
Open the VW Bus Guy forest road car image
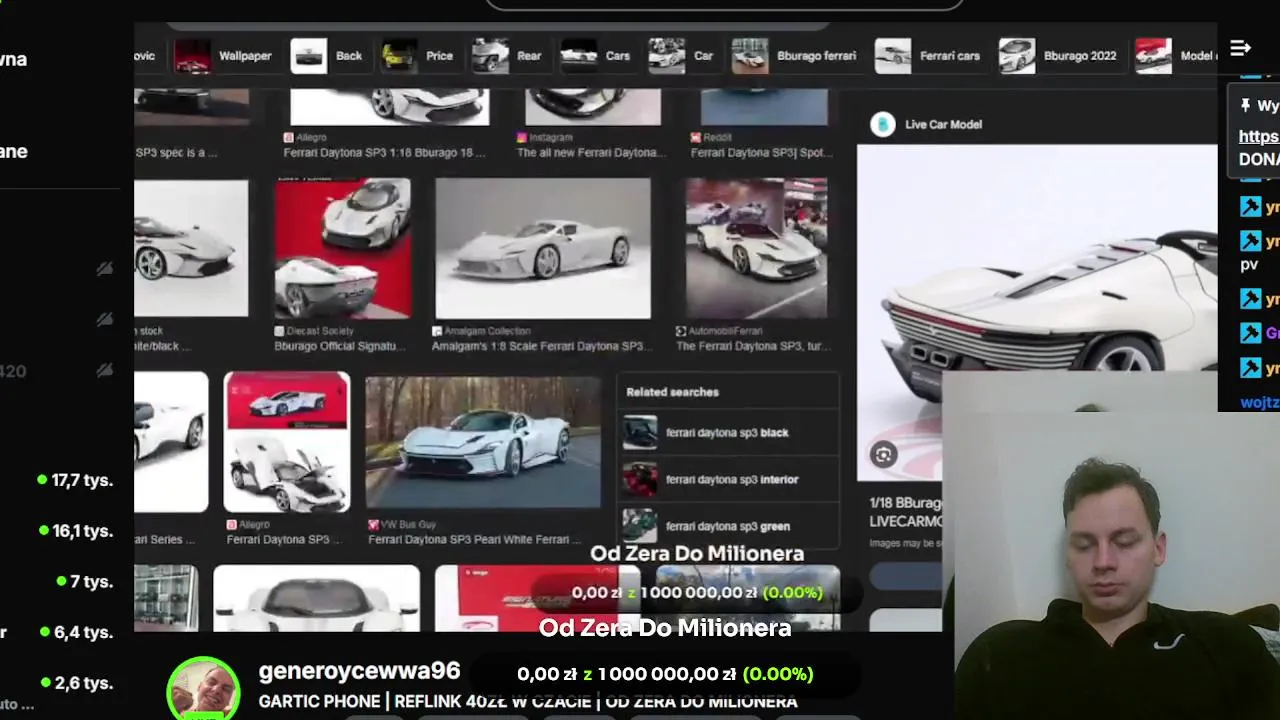point(483,441)
